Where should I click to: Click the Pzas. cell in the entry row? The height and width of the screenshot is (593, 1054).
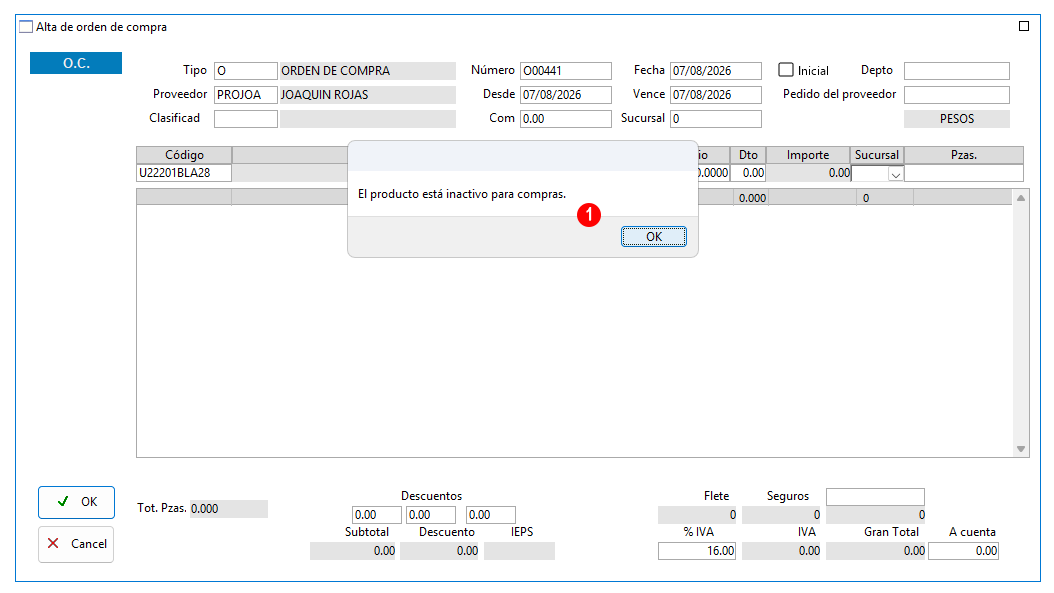(964, 173)
